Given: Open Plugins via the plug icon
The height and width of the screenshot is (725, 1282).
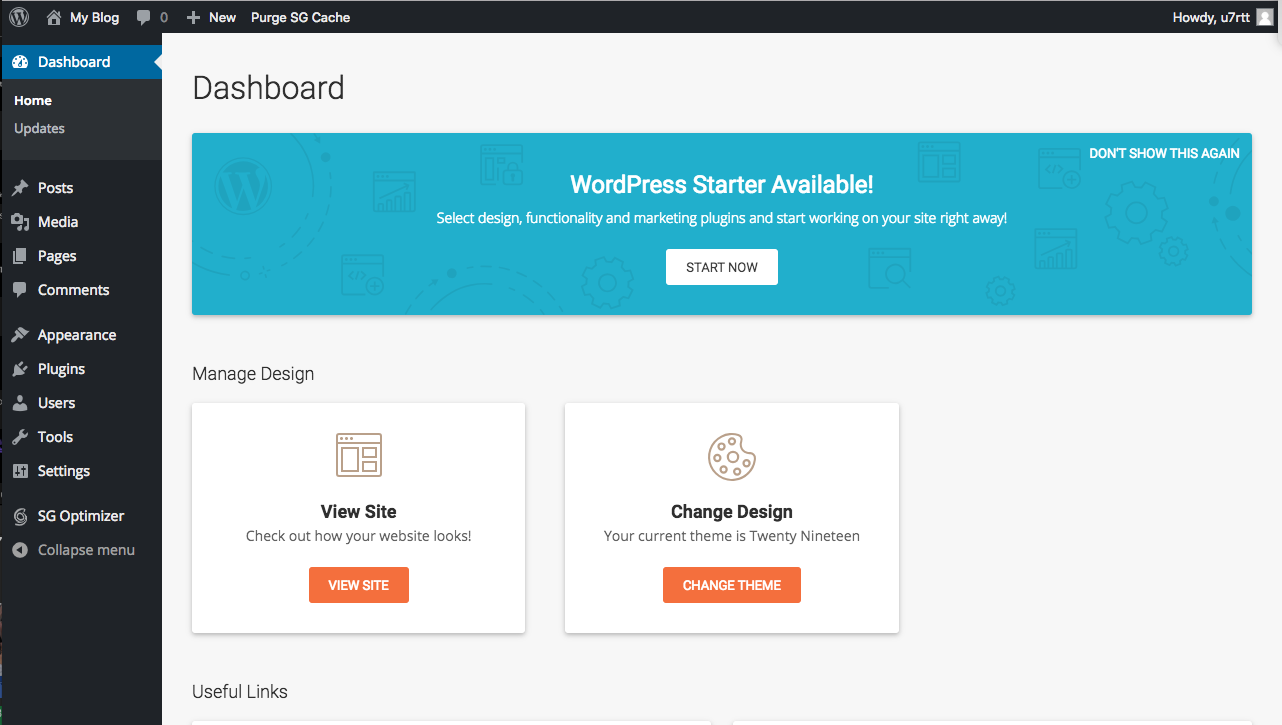Looking at the screenshot, I should tap(20, 369).
